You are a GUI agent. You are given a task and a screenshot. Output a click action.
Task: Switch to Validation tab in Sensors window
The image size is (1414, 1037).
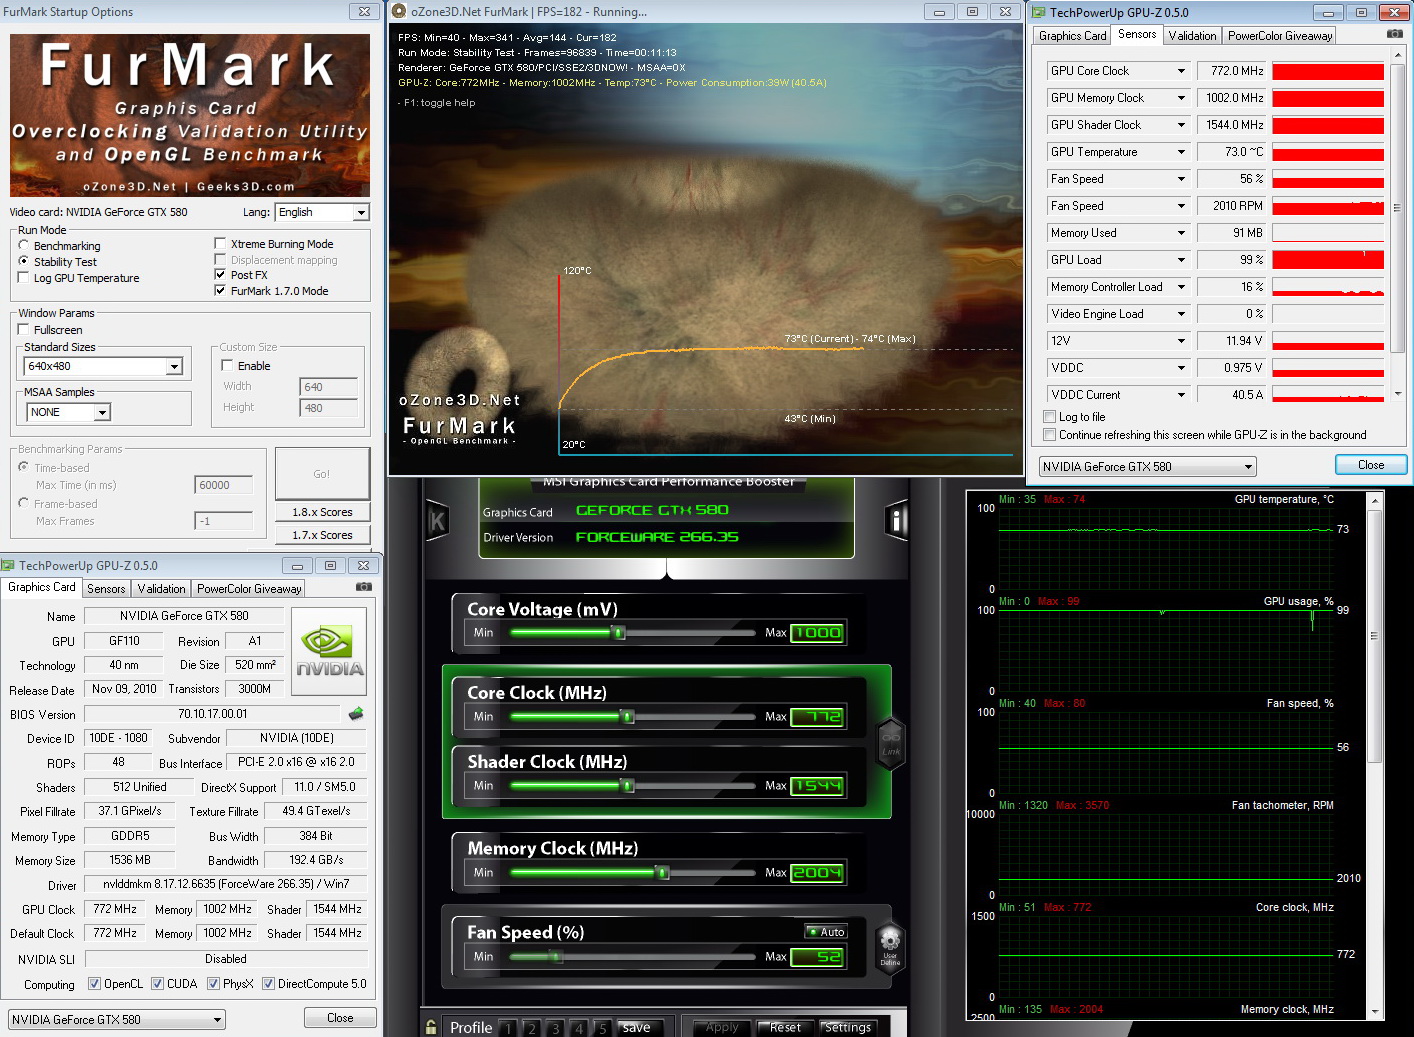[1192, 36]
